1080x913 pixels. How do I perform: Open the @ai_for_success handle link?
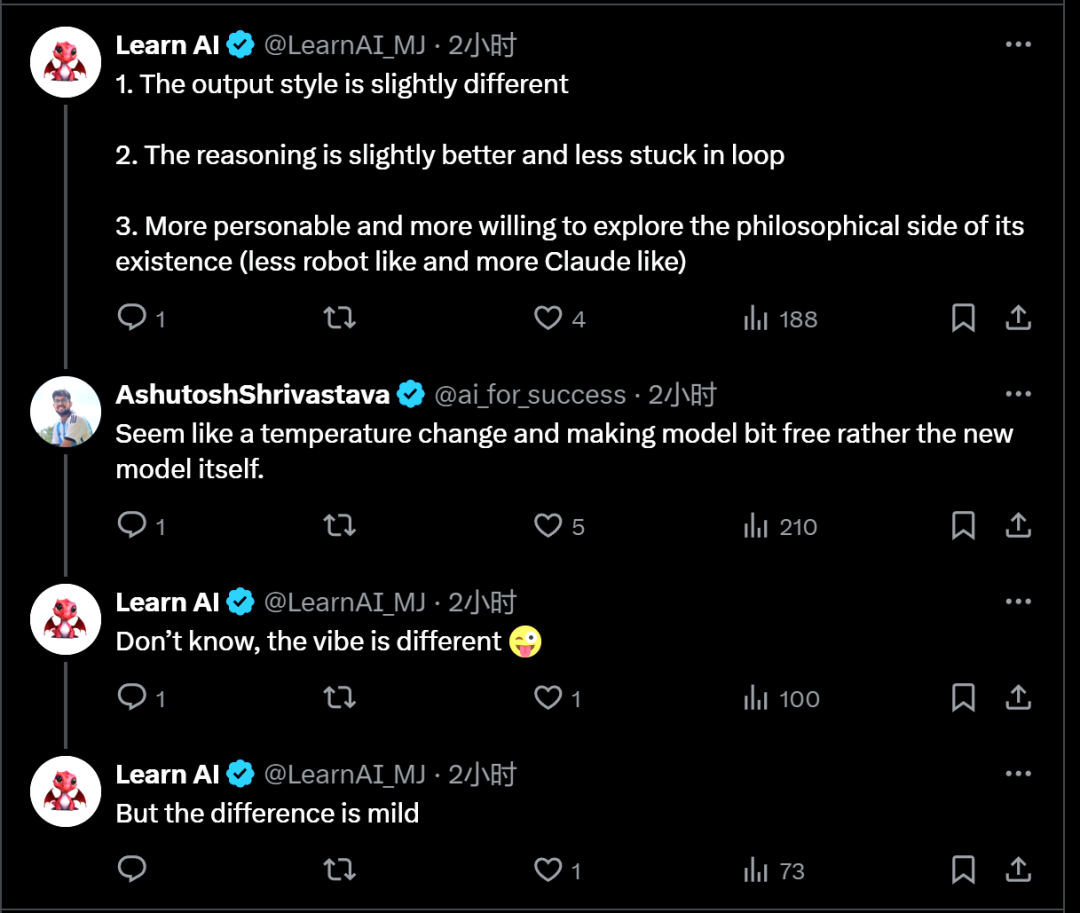[530, 395]
